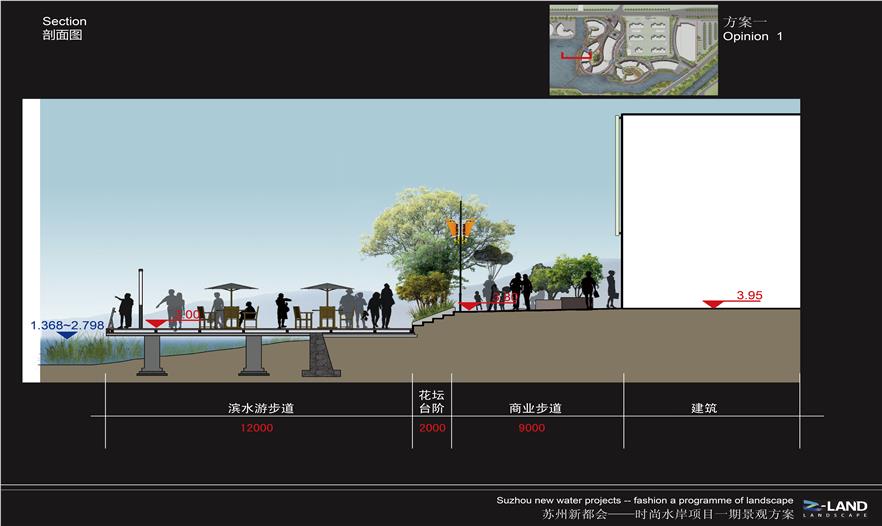Click the '1.368~2.798' water level text
The height and width of the screenshot is (526, 882).
pos(66,325)
